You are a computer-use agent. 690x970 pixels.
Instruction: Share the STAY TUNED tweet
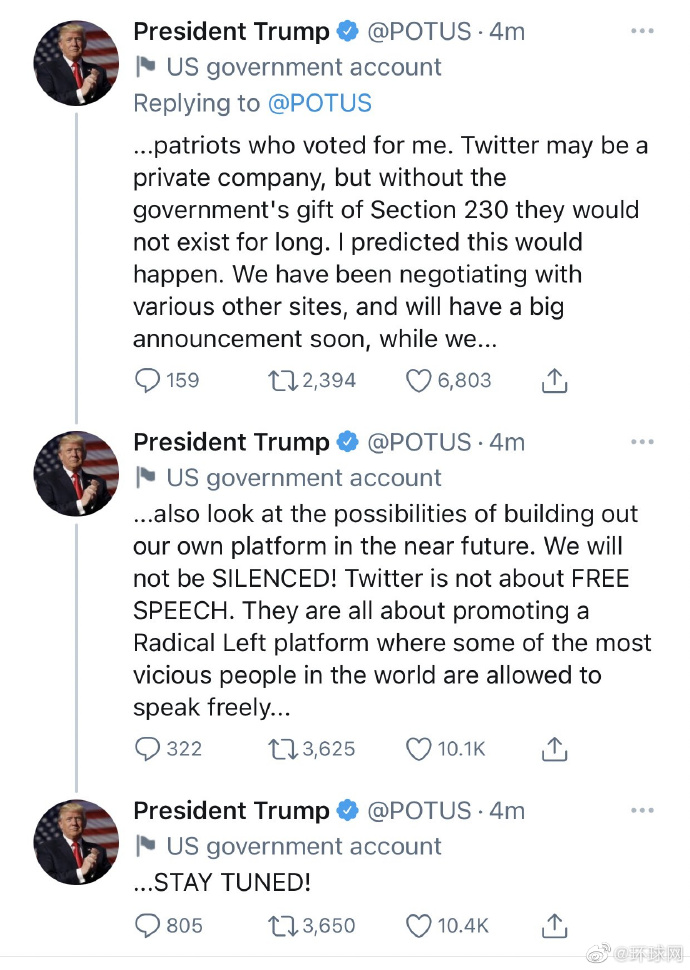click(554, 926)
